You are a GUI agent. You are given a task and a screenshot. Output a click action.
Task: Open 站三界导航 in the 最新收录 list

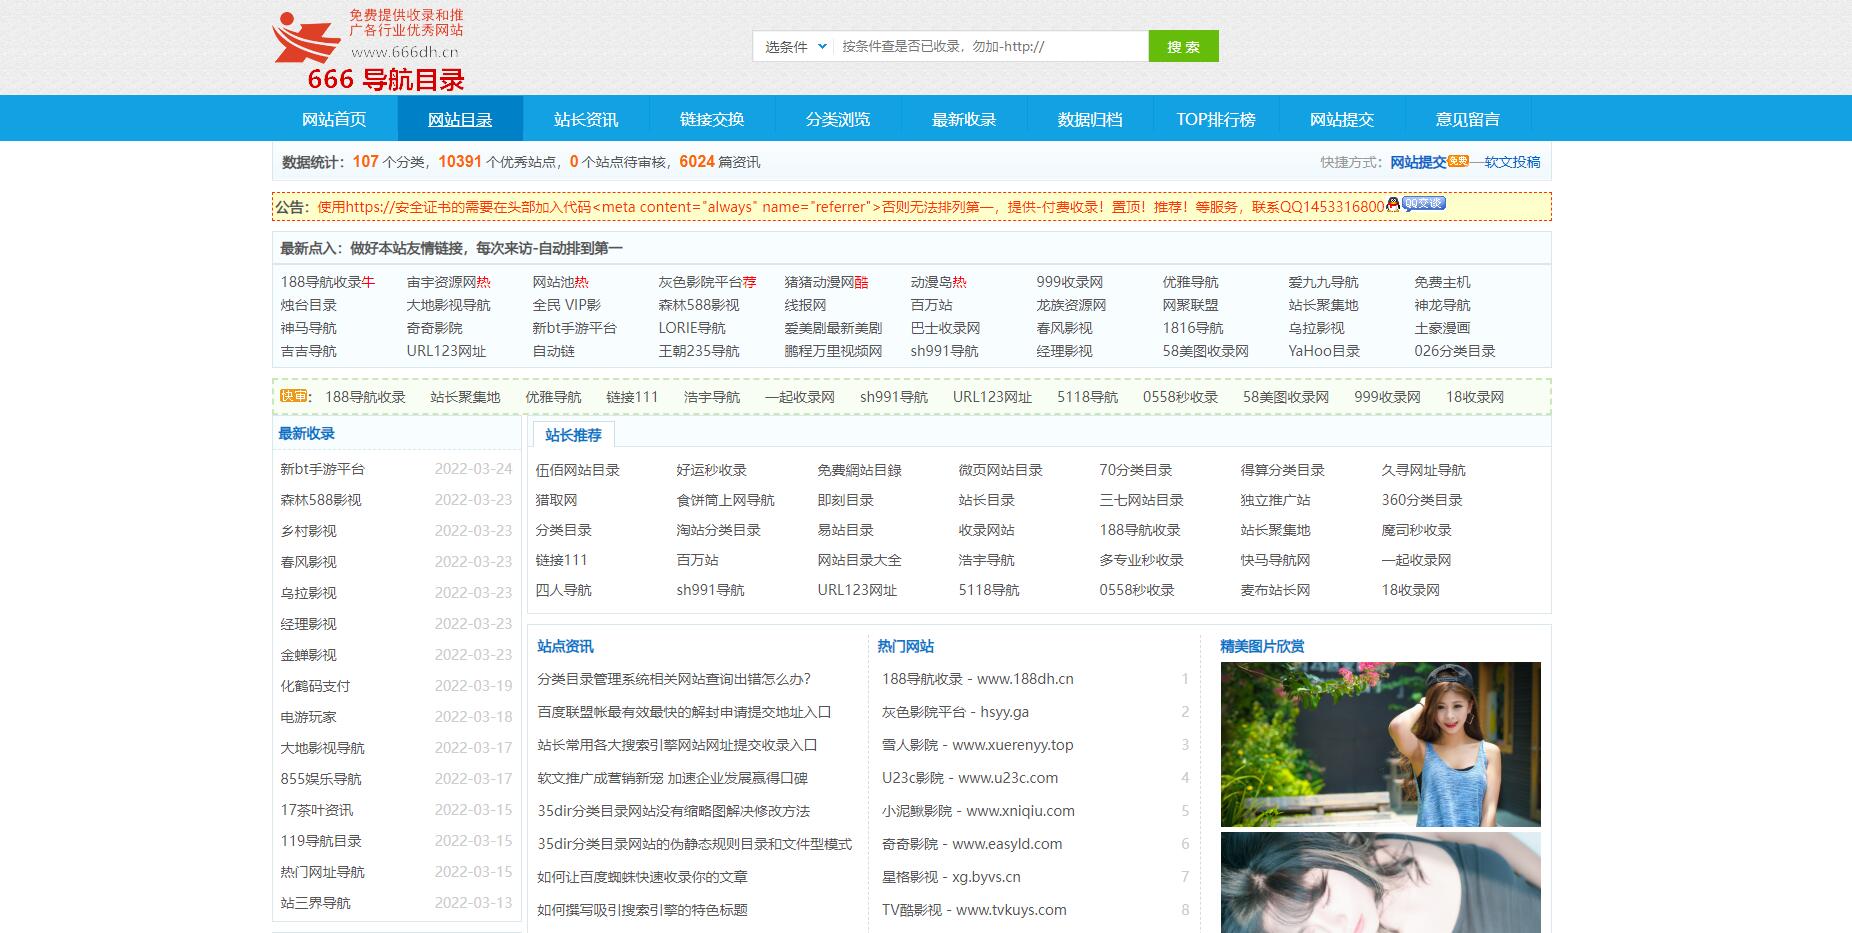coord(315,903)
